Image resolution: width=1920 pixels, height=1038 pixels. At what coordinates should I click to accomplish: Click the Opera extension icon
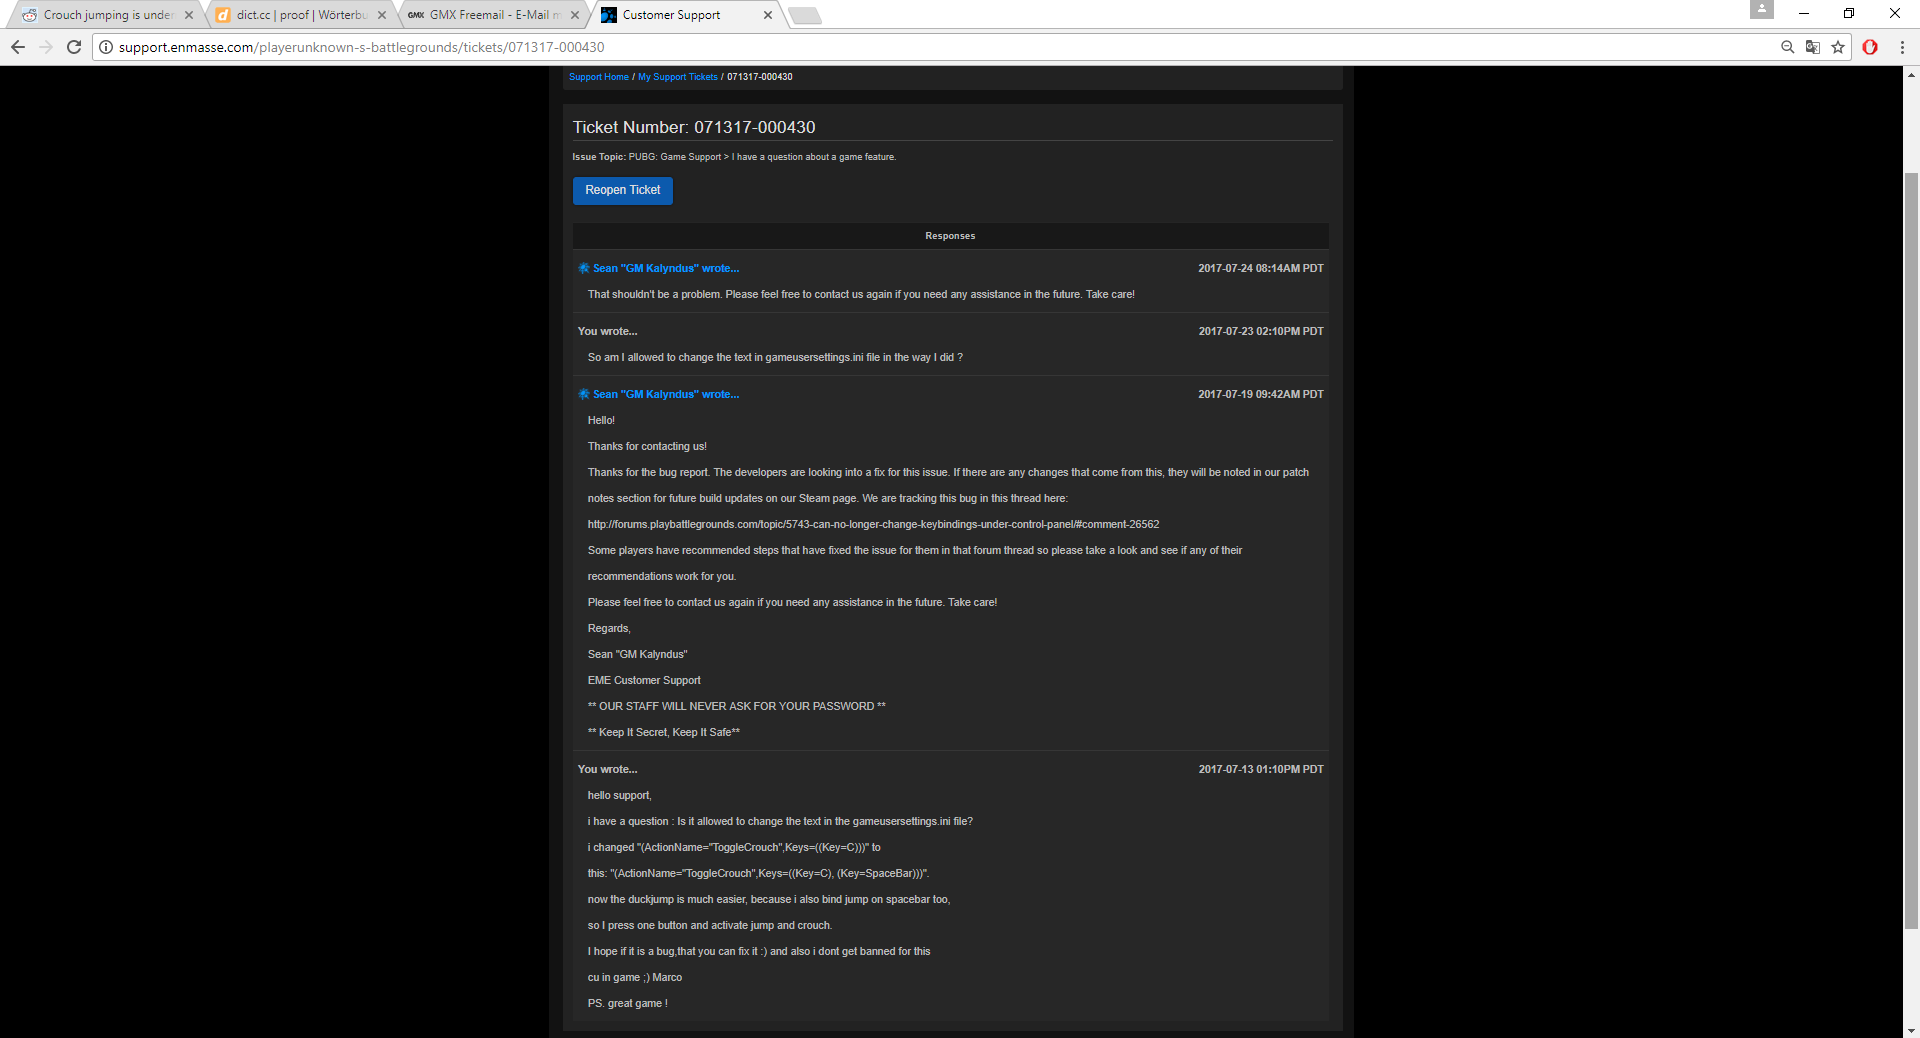(1870, 47)
